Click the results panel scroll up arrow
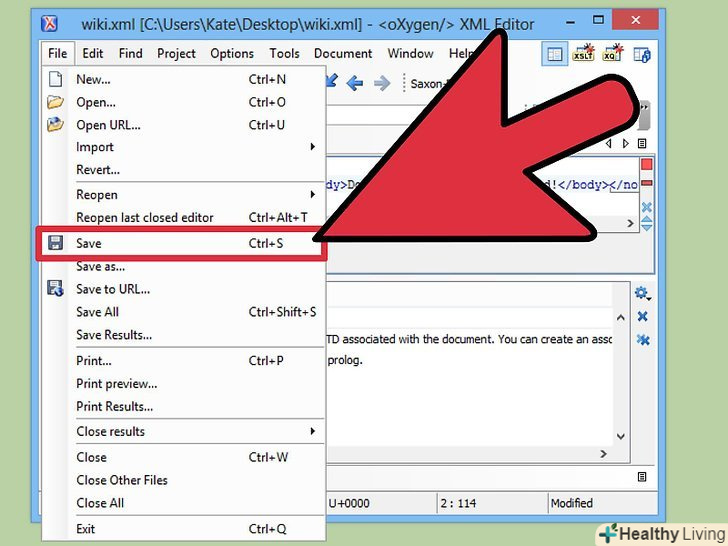The width and height of the screenshot is (728, 546). click(x=621, y=318)
